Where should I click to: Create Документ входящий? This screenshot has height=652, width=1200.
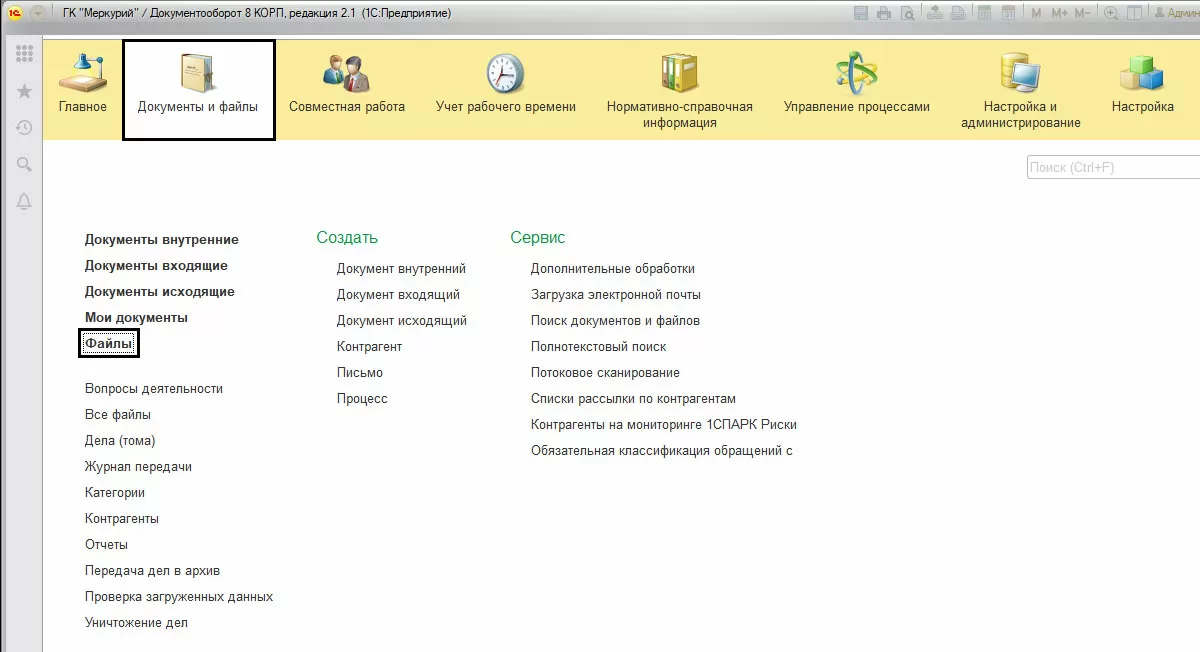click(398, 295)
